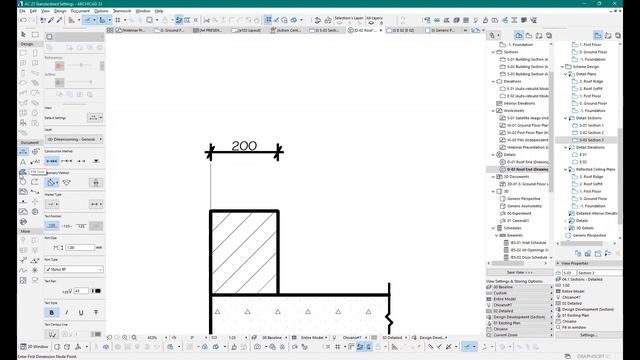Click the Suspend Groups icon in toolbar

pyautogui.click(x=179, y=20)
